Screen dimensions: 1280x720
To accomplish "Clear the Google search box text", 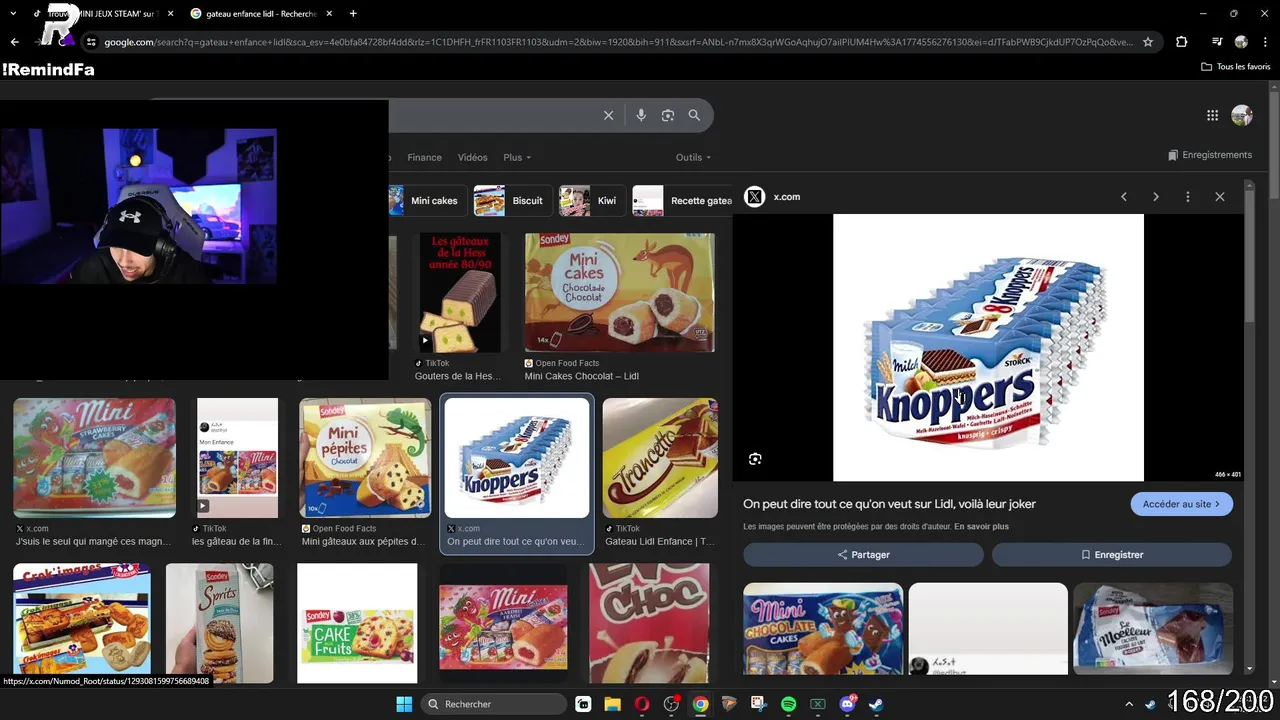I will (x=608, y=115).
